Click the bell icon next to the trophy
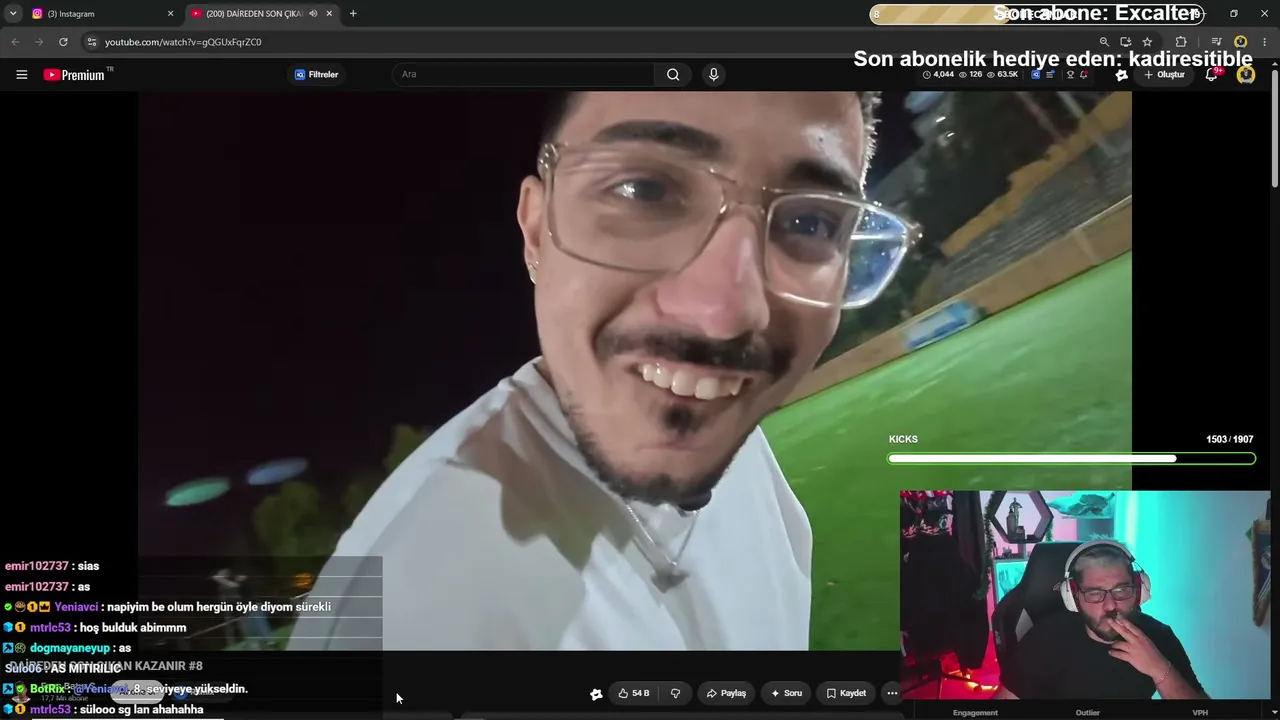Viewport: 1280px width, 720px height. click(1084, 75)
